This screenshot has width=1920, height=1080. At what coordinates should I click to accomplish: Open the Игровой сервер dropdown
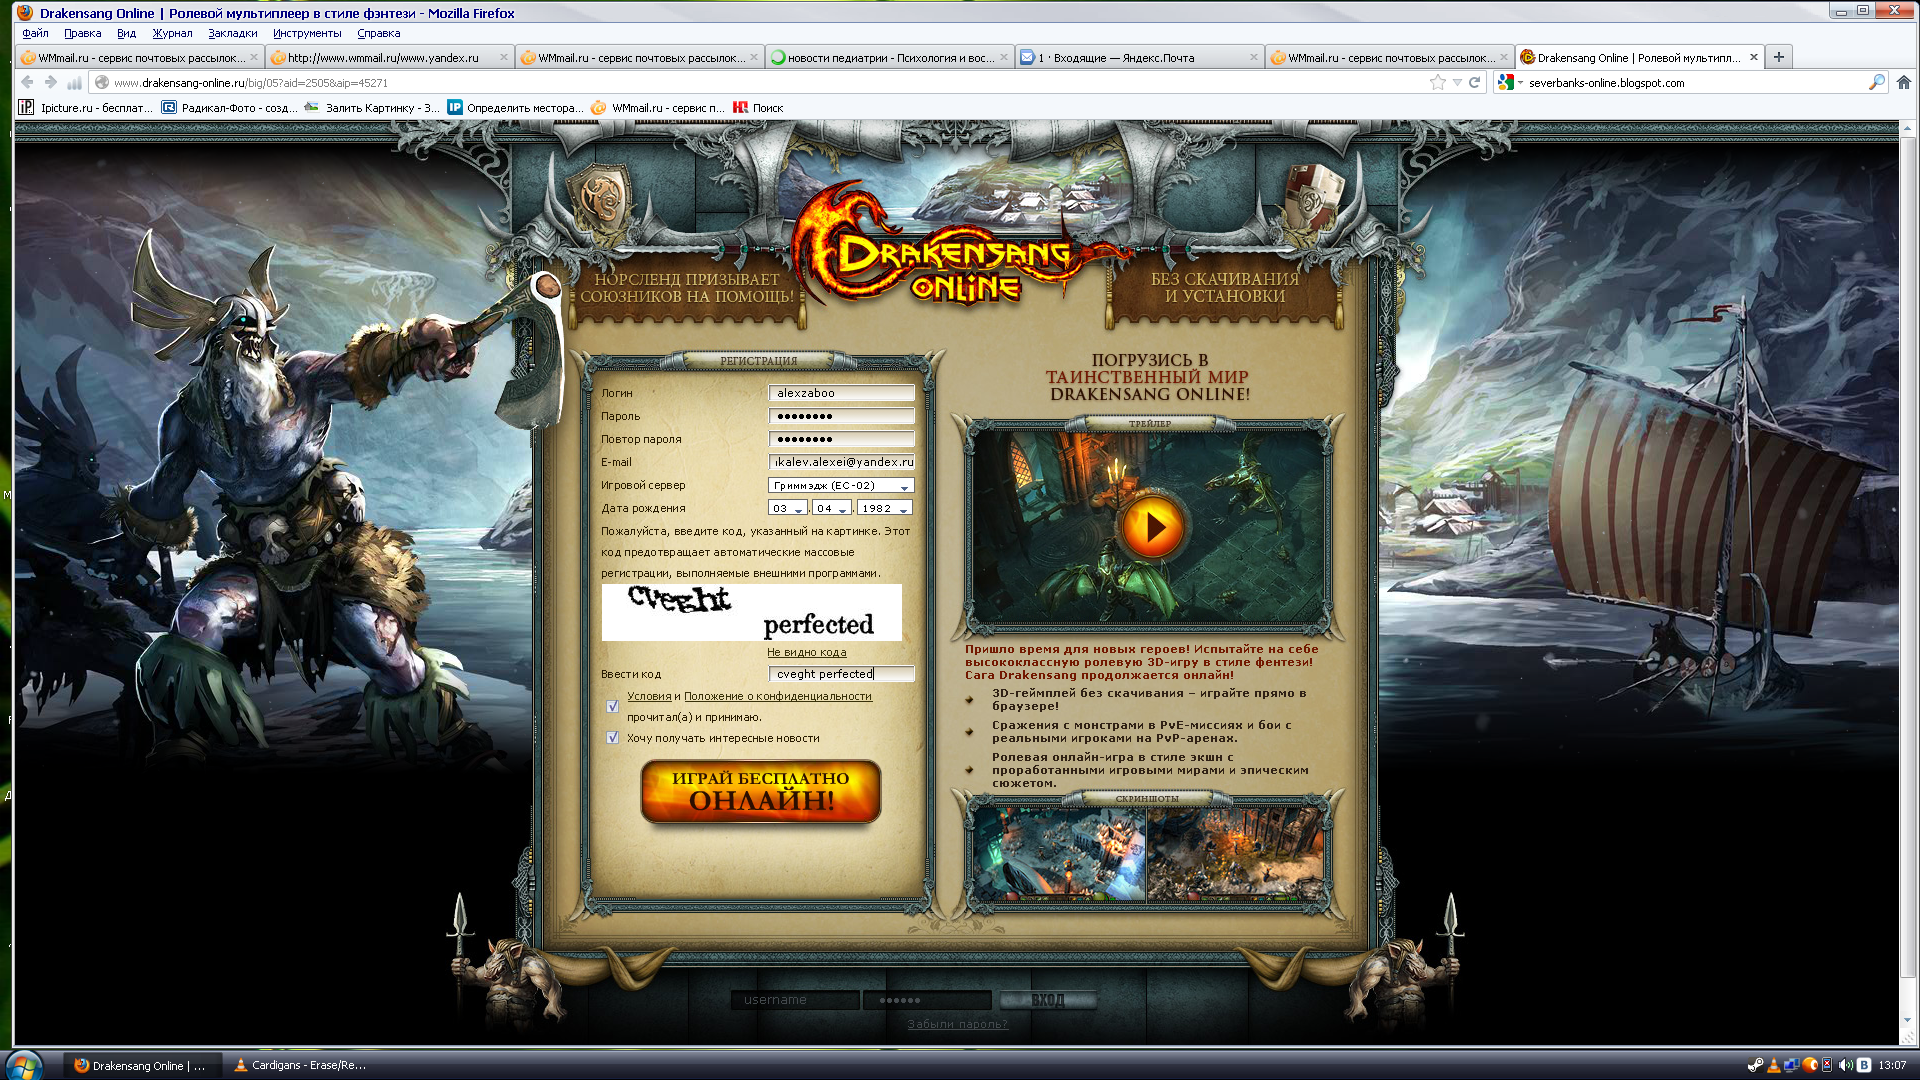coord(841,485)
